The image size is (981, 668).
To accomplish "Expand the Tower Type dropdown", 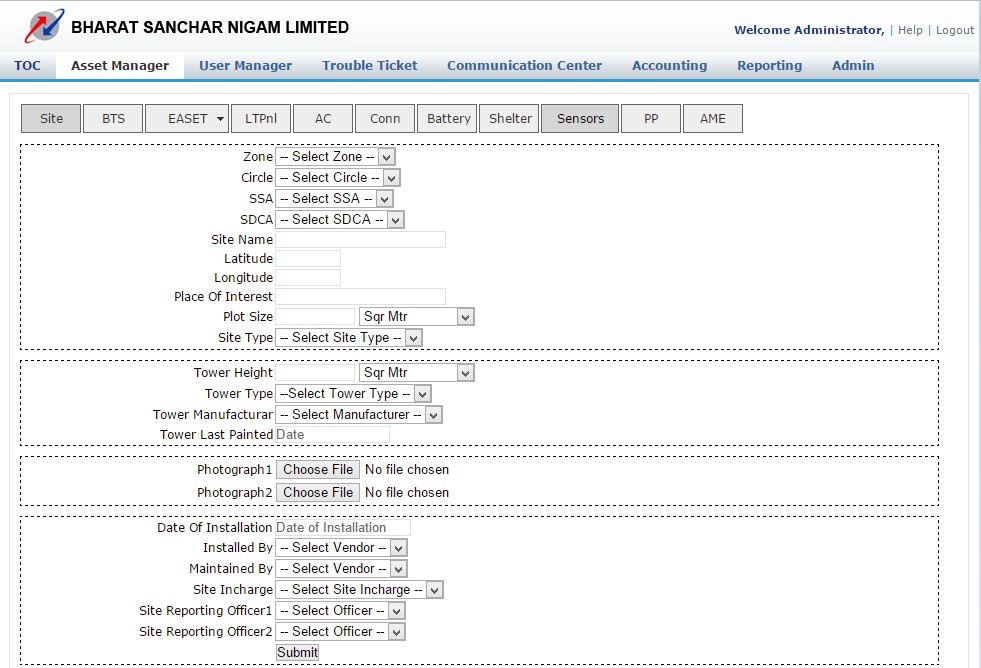I will (x=350, y=393).
